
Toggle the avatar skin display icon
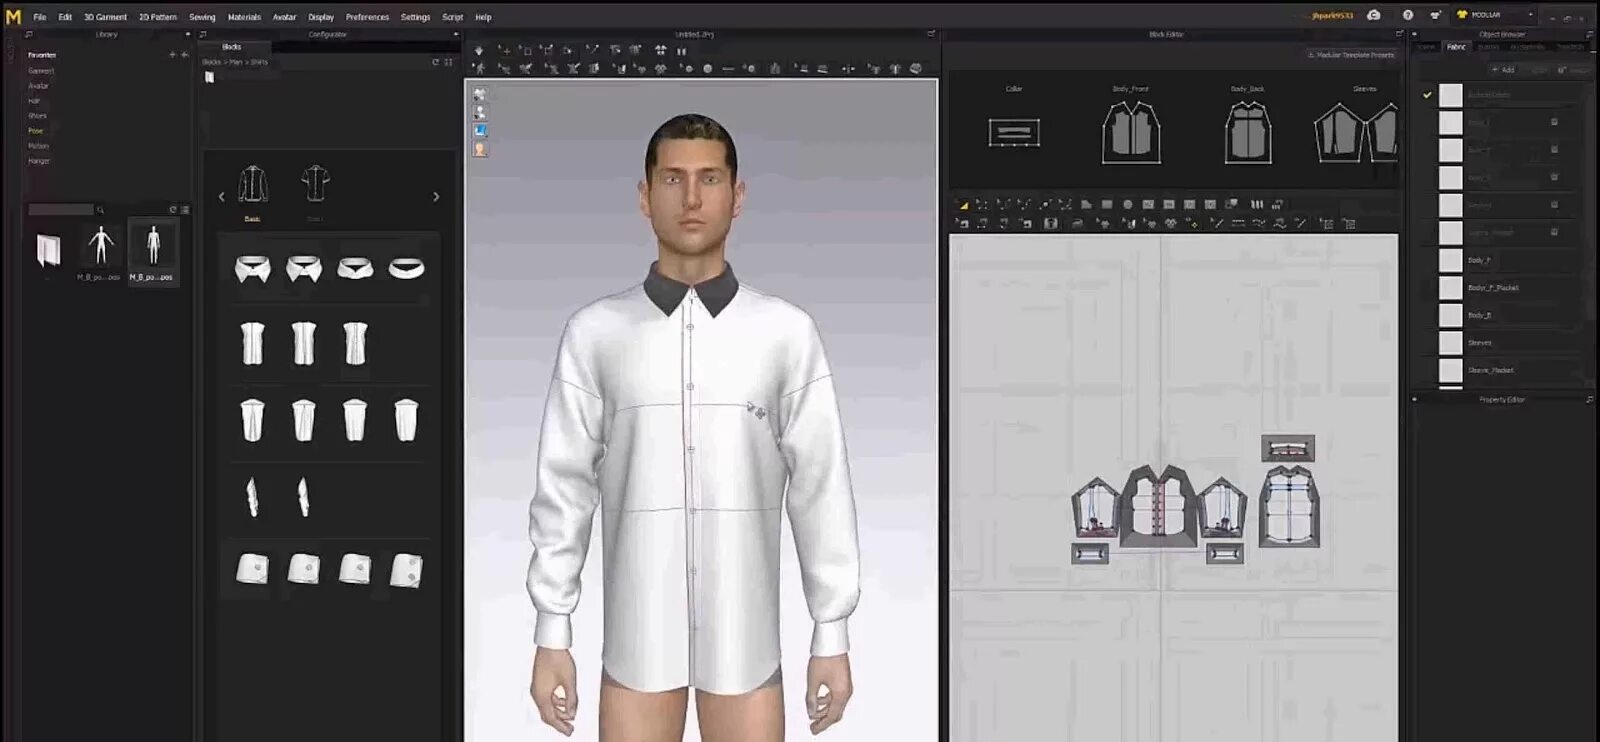coord(480,149)
